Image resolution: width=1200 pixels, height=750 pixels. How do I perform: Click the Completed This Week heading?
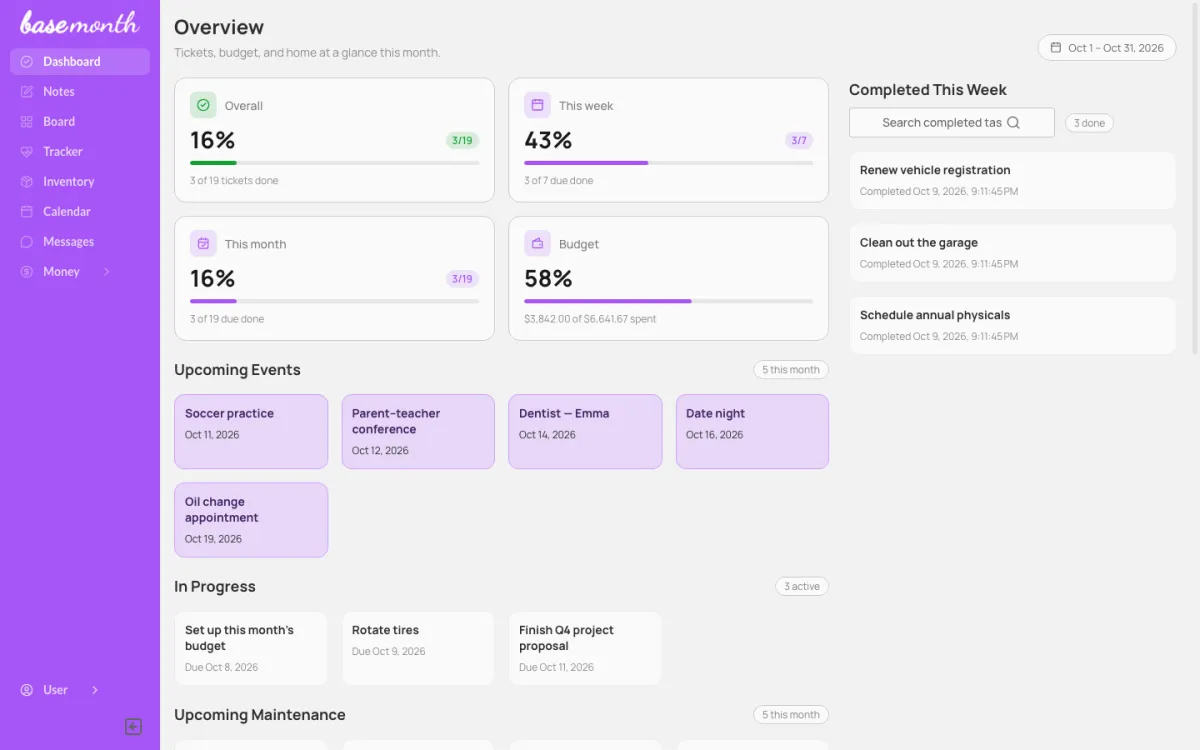click(928, 90)
